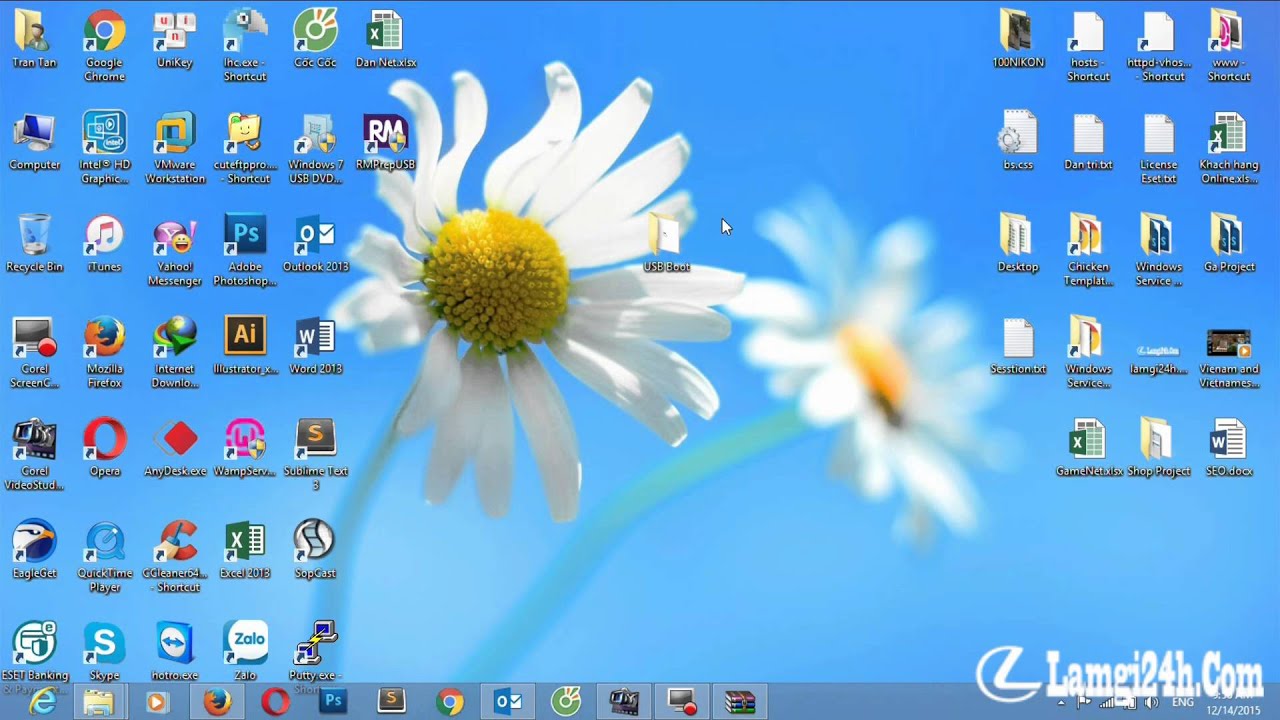Image resolution: width=1280 pixels, height=720 pixels.
Task: Open the Excel 2013 desktop icon
Action: click(245, 549)
